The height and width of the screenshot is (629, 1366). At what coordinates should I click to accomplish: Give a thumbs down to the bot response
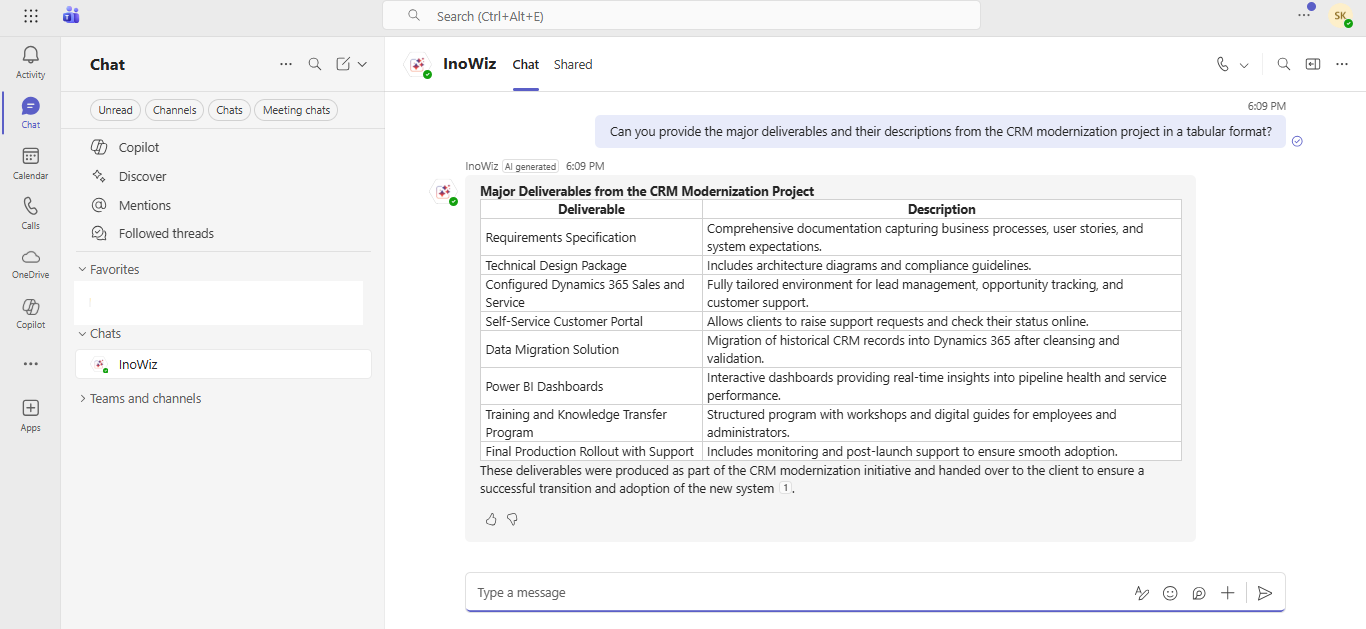click(512, 519)
